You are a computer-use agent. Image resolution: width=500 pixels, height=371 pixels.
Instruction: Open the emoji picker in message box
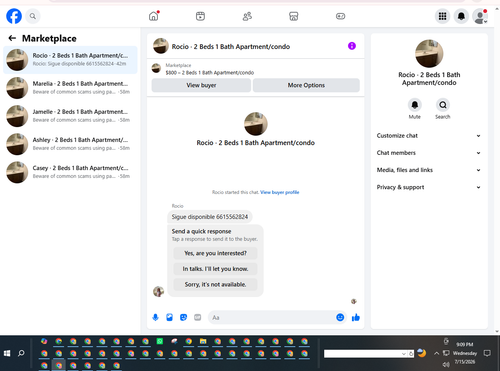[340, 317]
